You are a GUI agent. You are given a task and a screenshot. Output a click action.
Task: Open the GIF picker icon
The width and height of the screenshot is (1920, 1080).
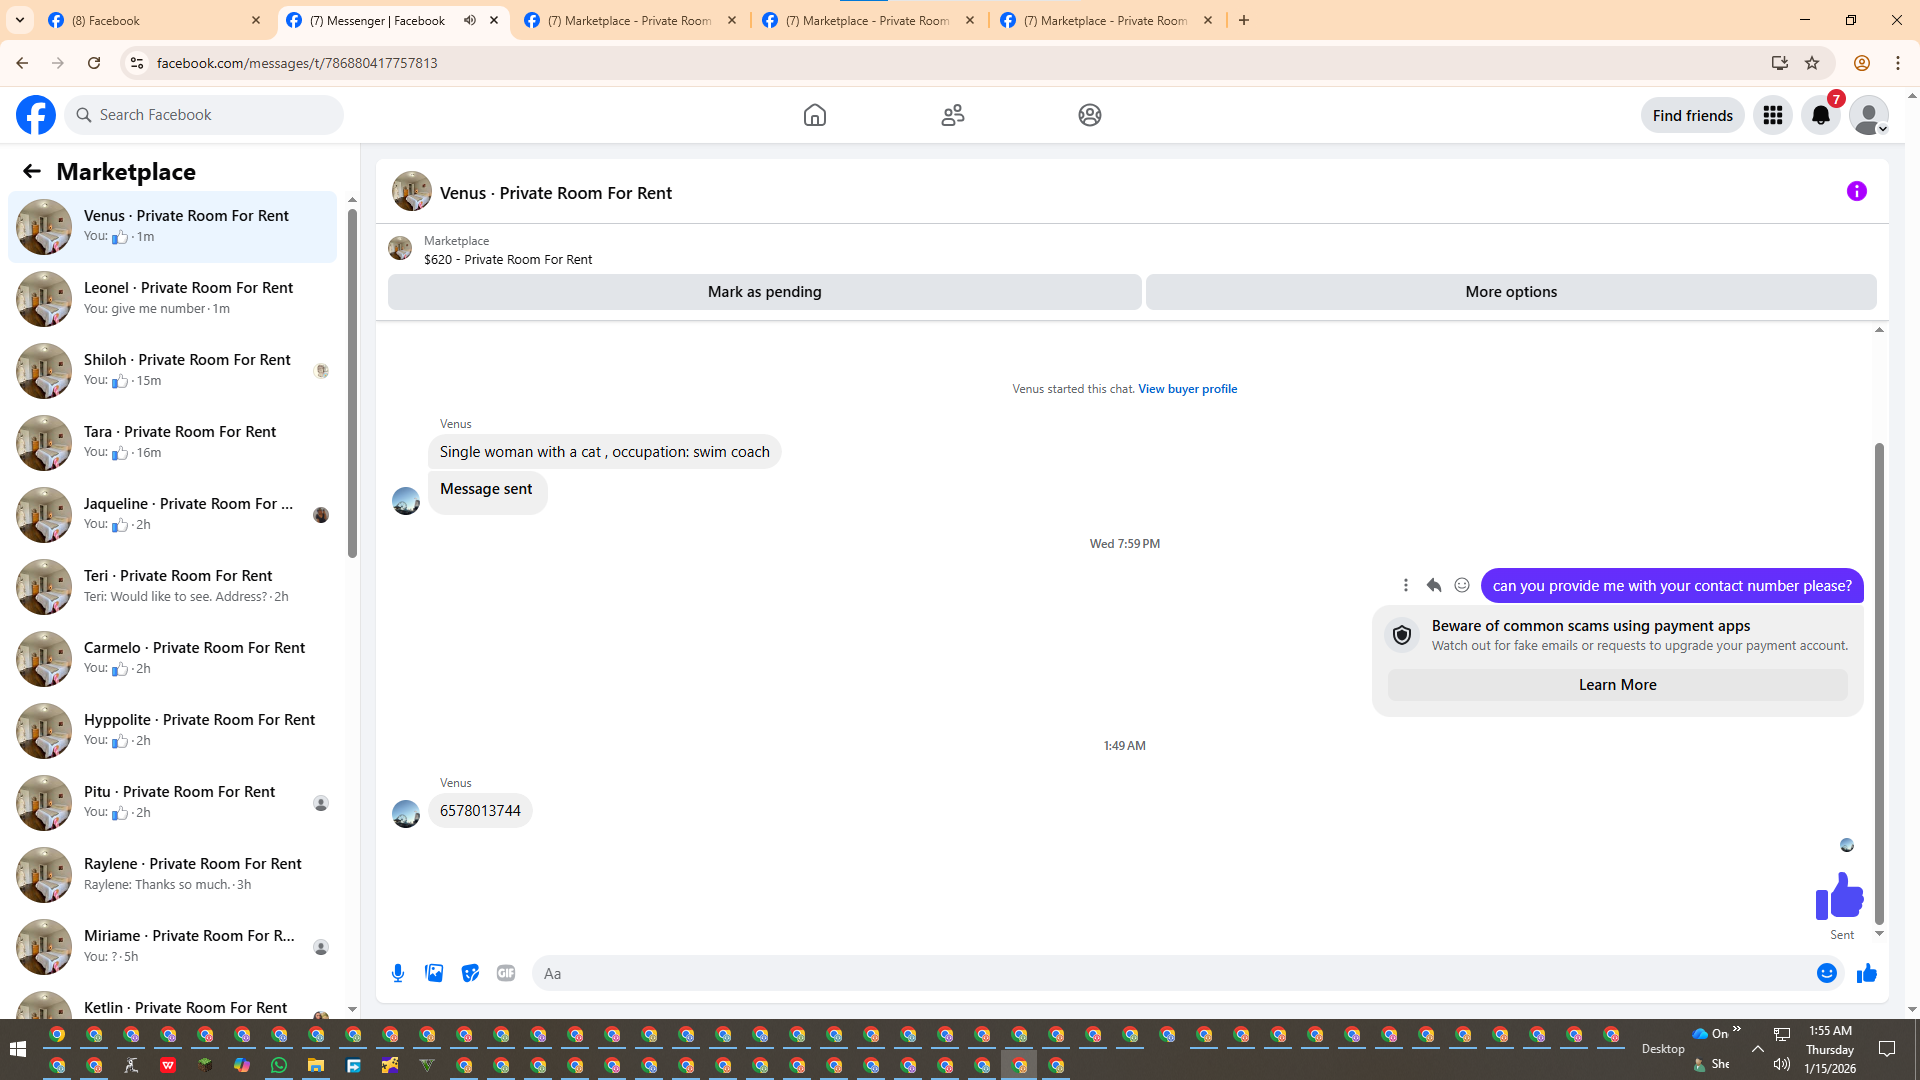506,973
